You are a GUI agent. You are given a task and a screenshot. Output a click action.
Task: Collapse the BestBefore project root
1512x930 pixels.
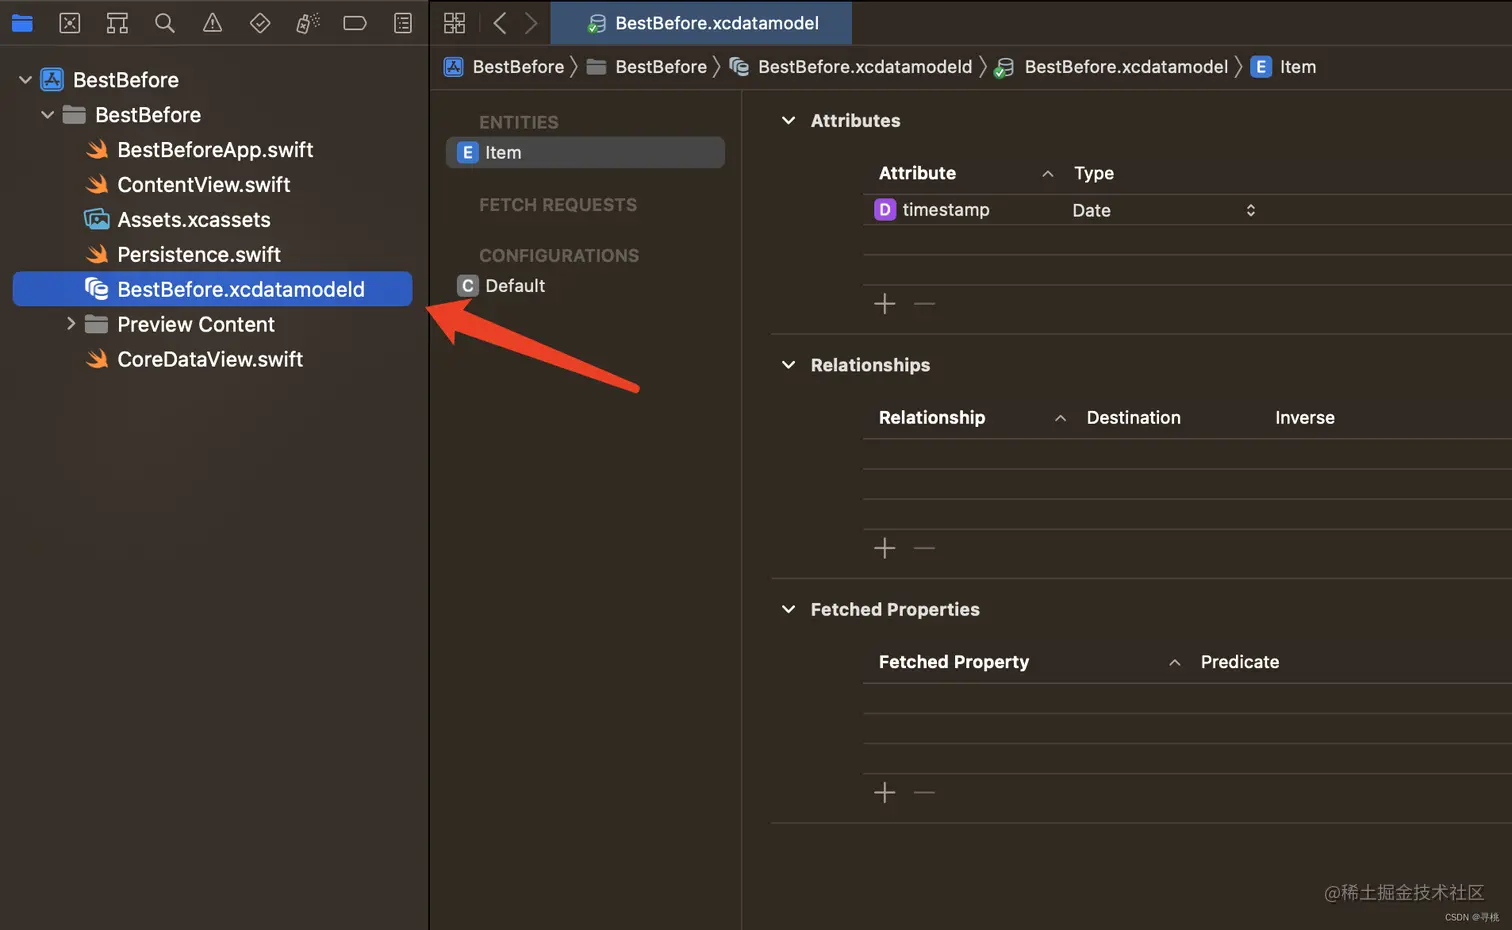(25, 80)
